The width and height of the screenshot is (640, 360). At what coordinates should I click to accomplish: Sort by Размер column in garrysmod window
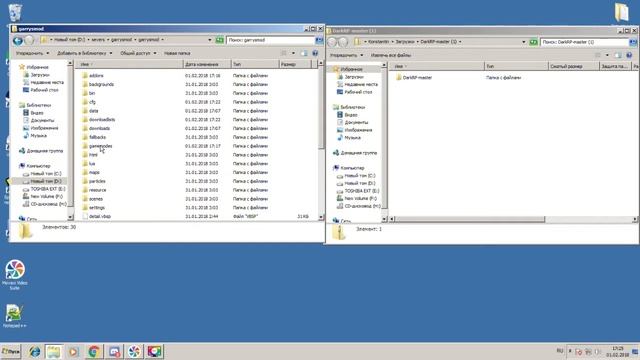tap(295, 64)
